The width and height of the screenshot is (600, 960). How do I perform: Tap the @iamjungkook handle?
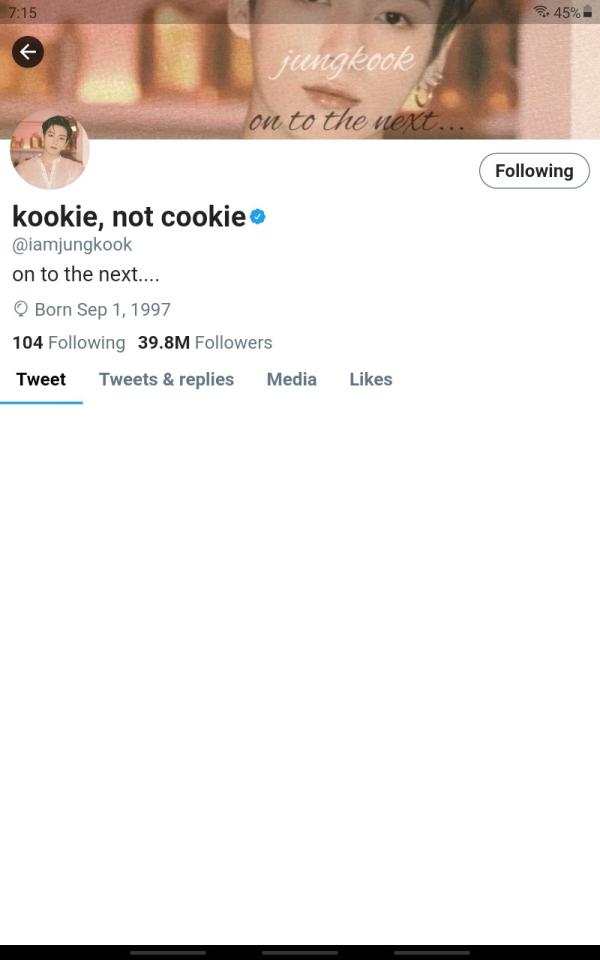pyautogui.click(x=72, y=245)
